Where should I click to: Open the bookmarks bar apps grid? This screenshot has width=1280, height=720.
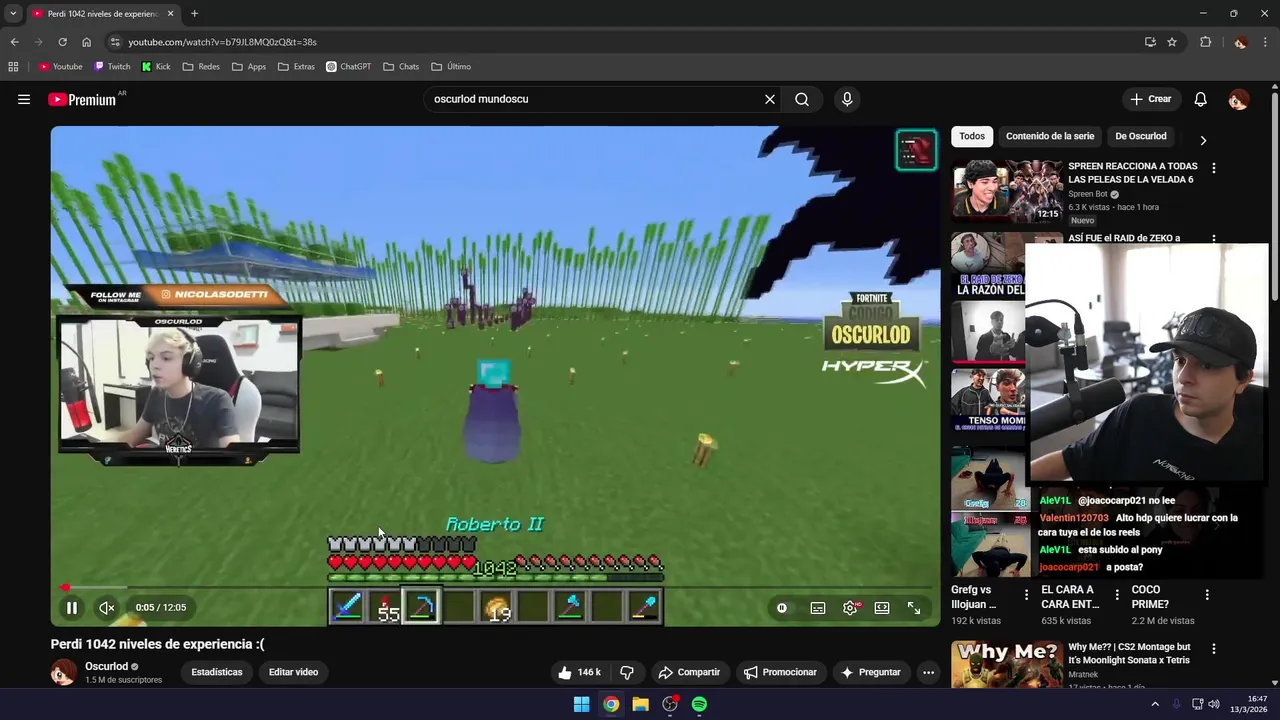[13, 67]
